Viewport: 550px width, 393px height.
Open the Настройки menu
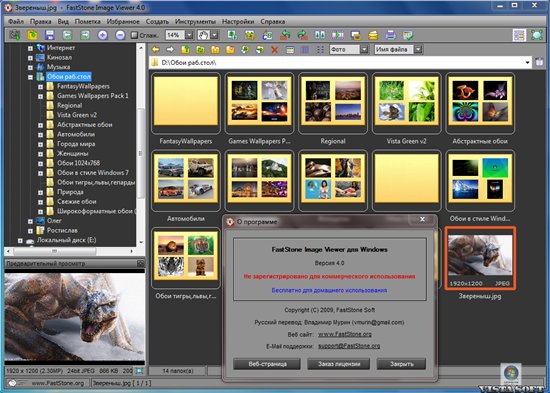point(238,21)
